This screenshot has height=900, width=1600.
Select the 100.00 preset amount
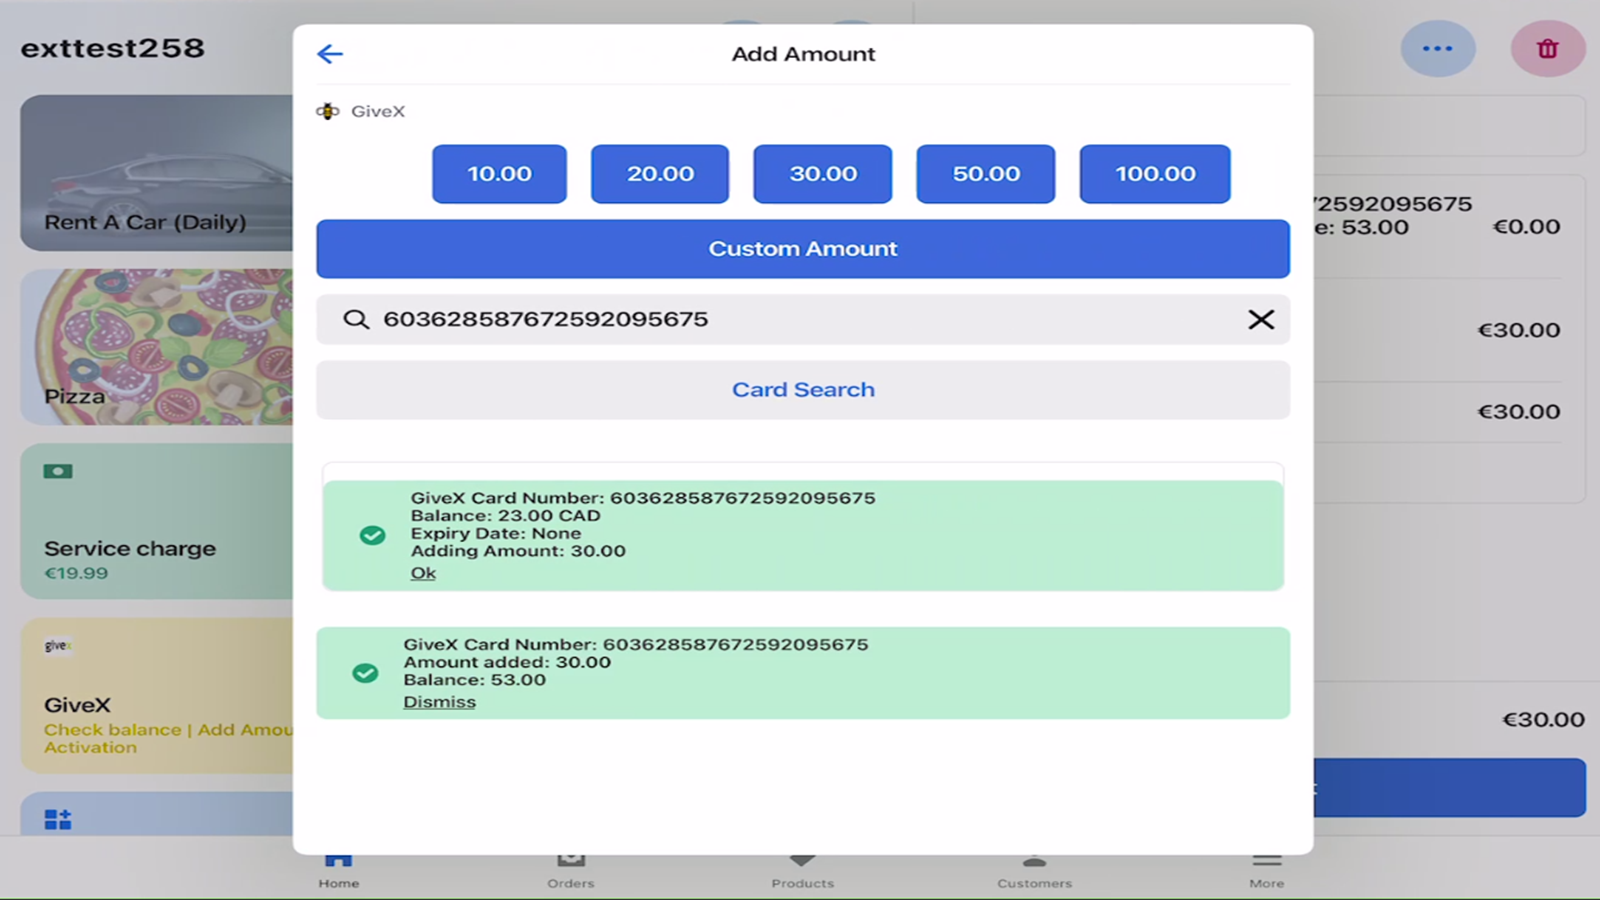pos(1154,173)
